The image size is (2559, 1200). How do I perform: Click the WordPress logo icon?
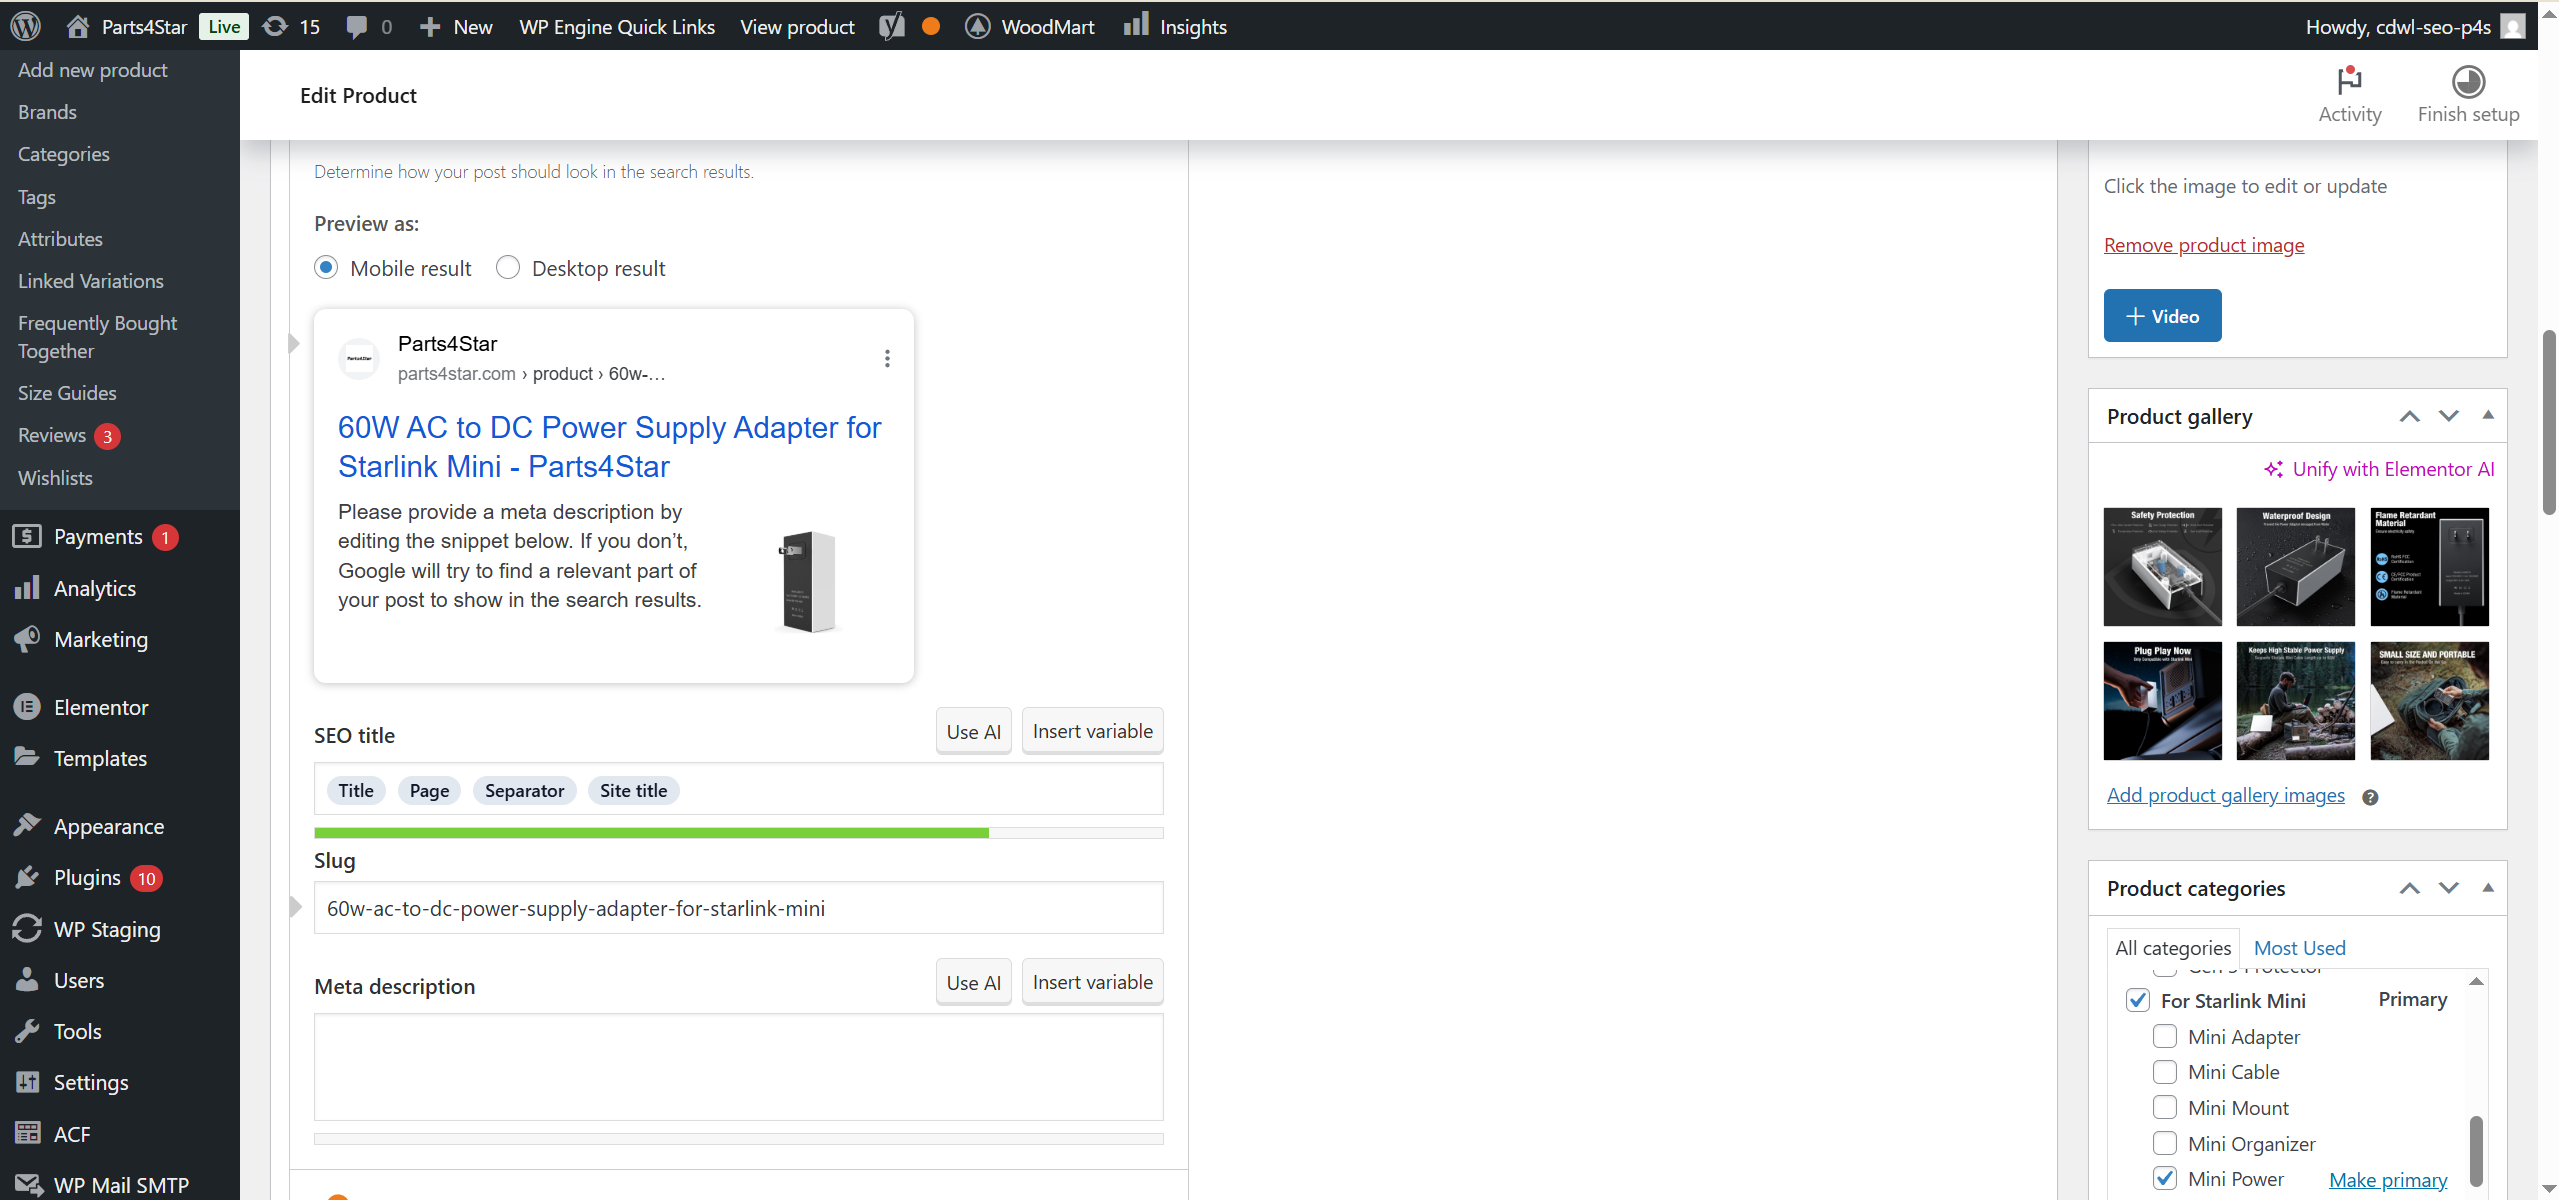pyautogui.click(x=25, y=26)
